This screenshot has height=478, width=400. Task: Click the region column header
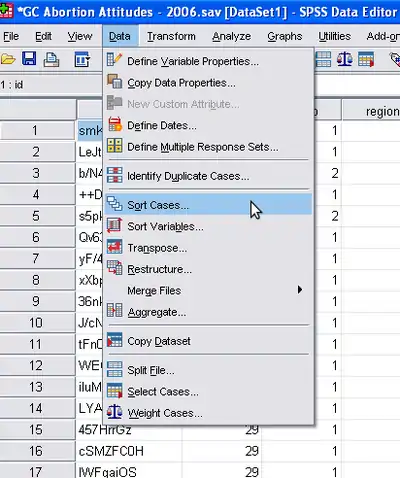pos(371,111)
